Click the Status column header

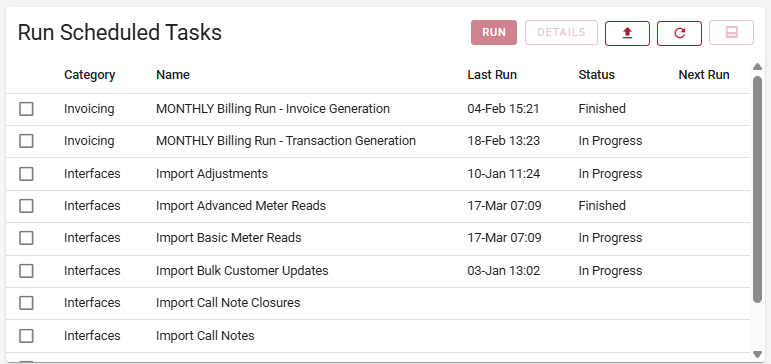tap(596, 75)
